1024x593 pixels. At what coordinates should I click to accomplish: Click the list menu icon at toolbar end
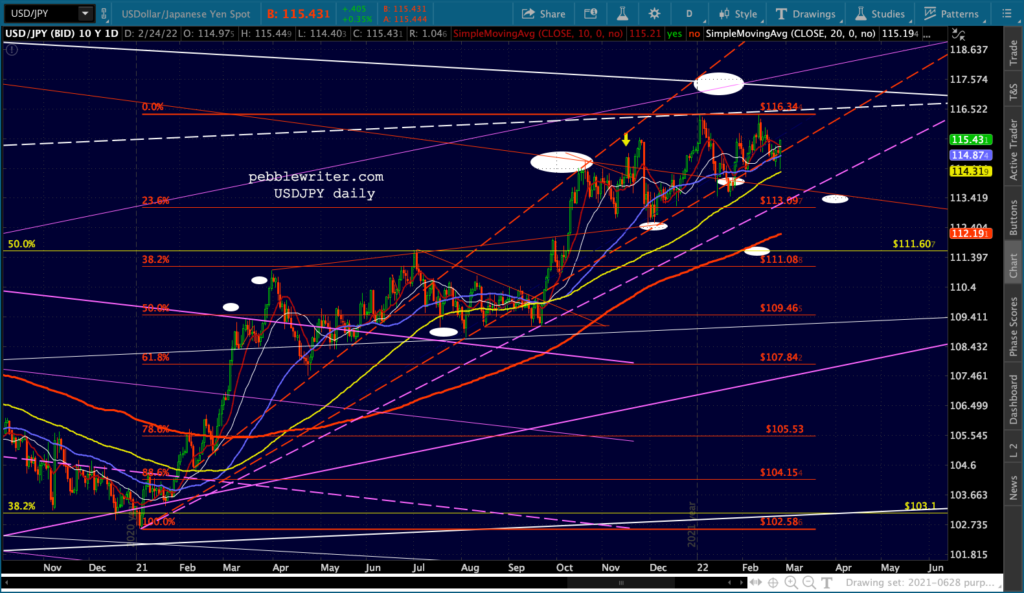pos(1007,14)
